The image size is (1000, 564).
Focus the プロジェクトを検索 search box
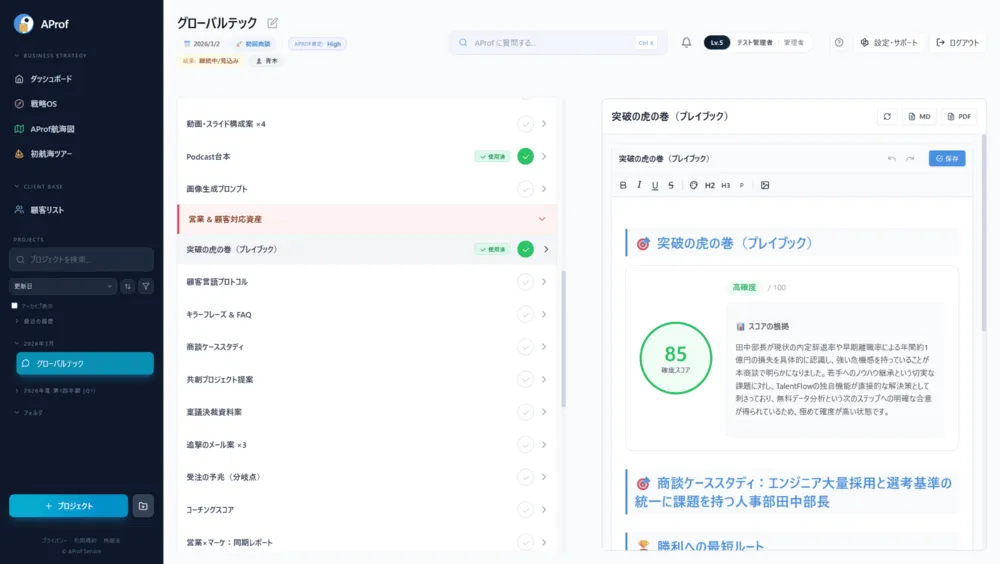tap(82, 260)
